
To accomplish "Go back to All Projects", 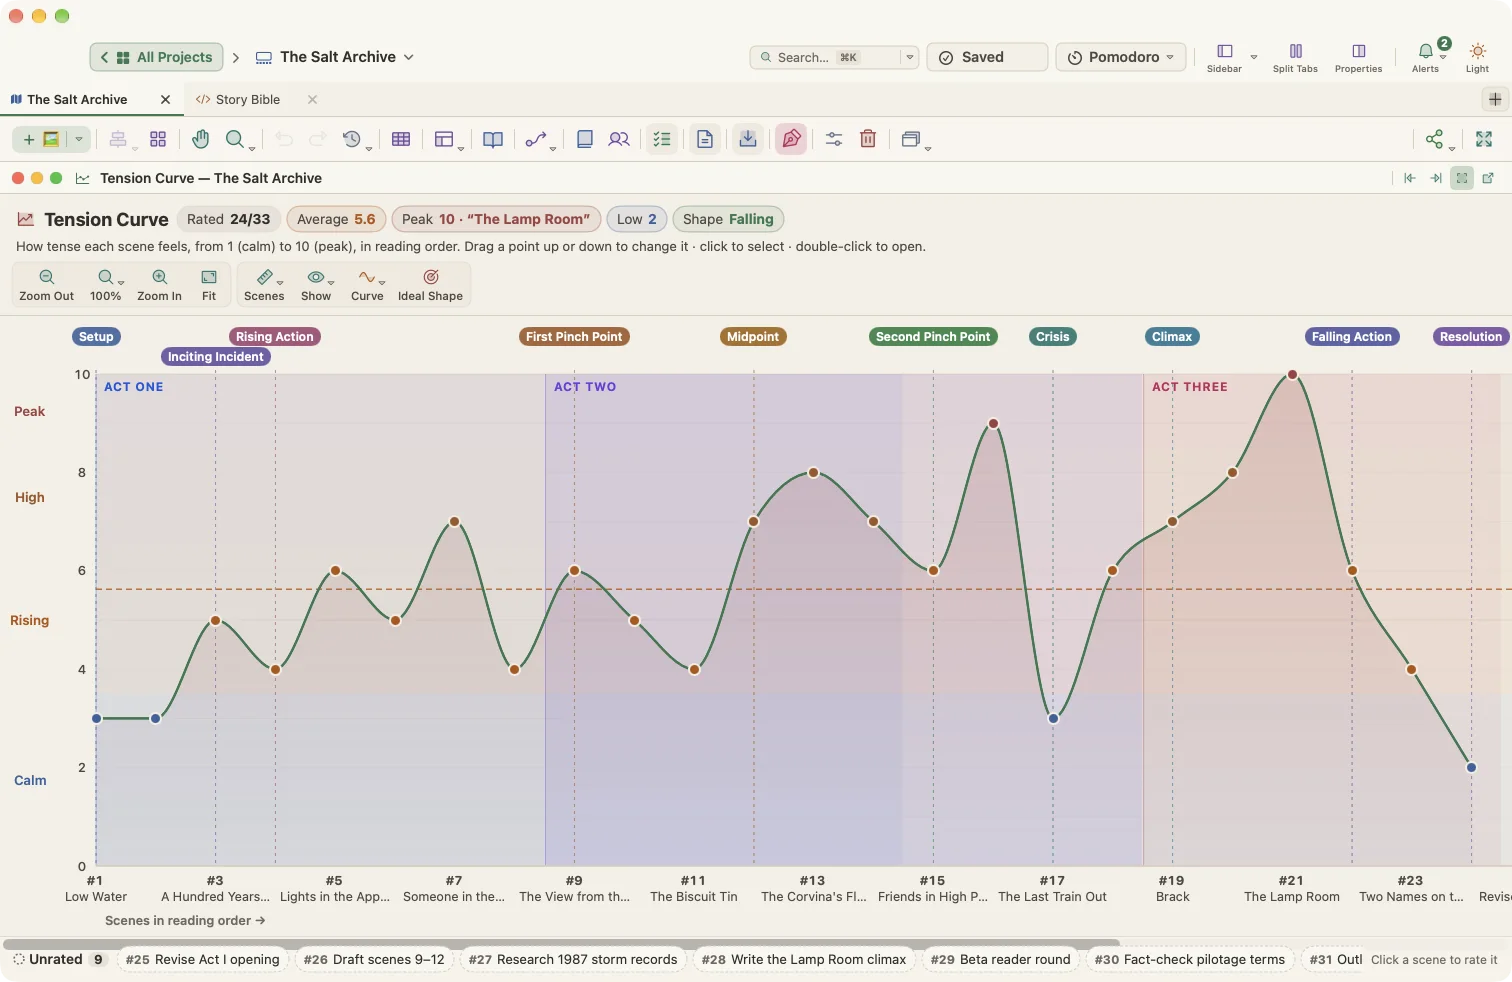I will tap(156, 57).
